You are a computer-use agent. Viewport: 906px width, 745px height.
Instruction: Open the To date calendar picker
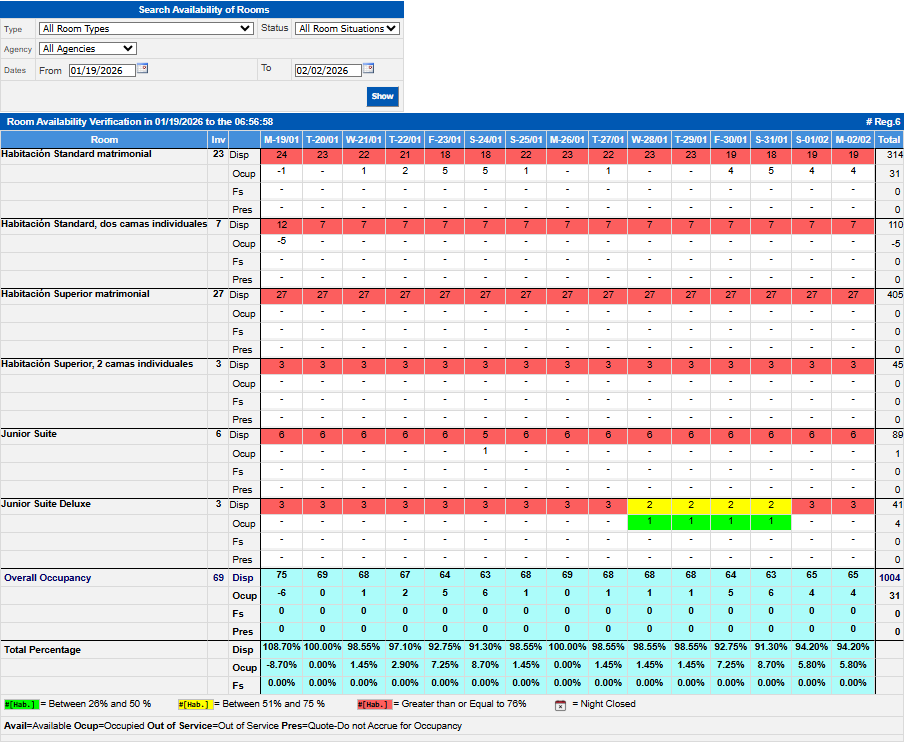[x=368, y=69]
